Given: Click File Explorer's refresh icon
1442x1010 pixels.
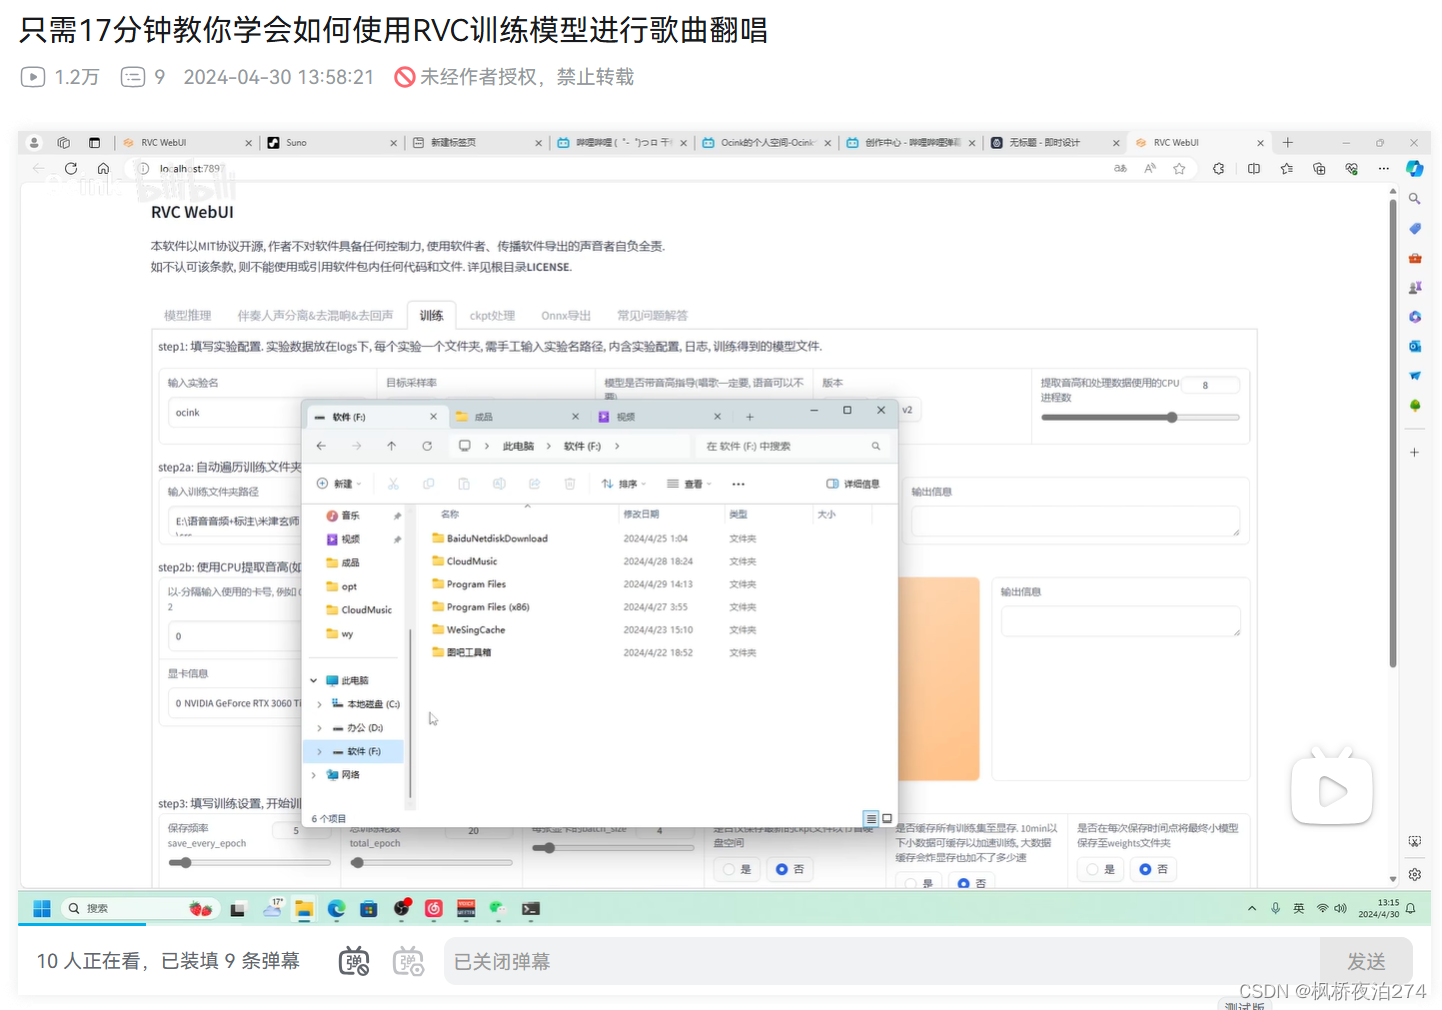Looking at the screenshot, I should 427,446.
